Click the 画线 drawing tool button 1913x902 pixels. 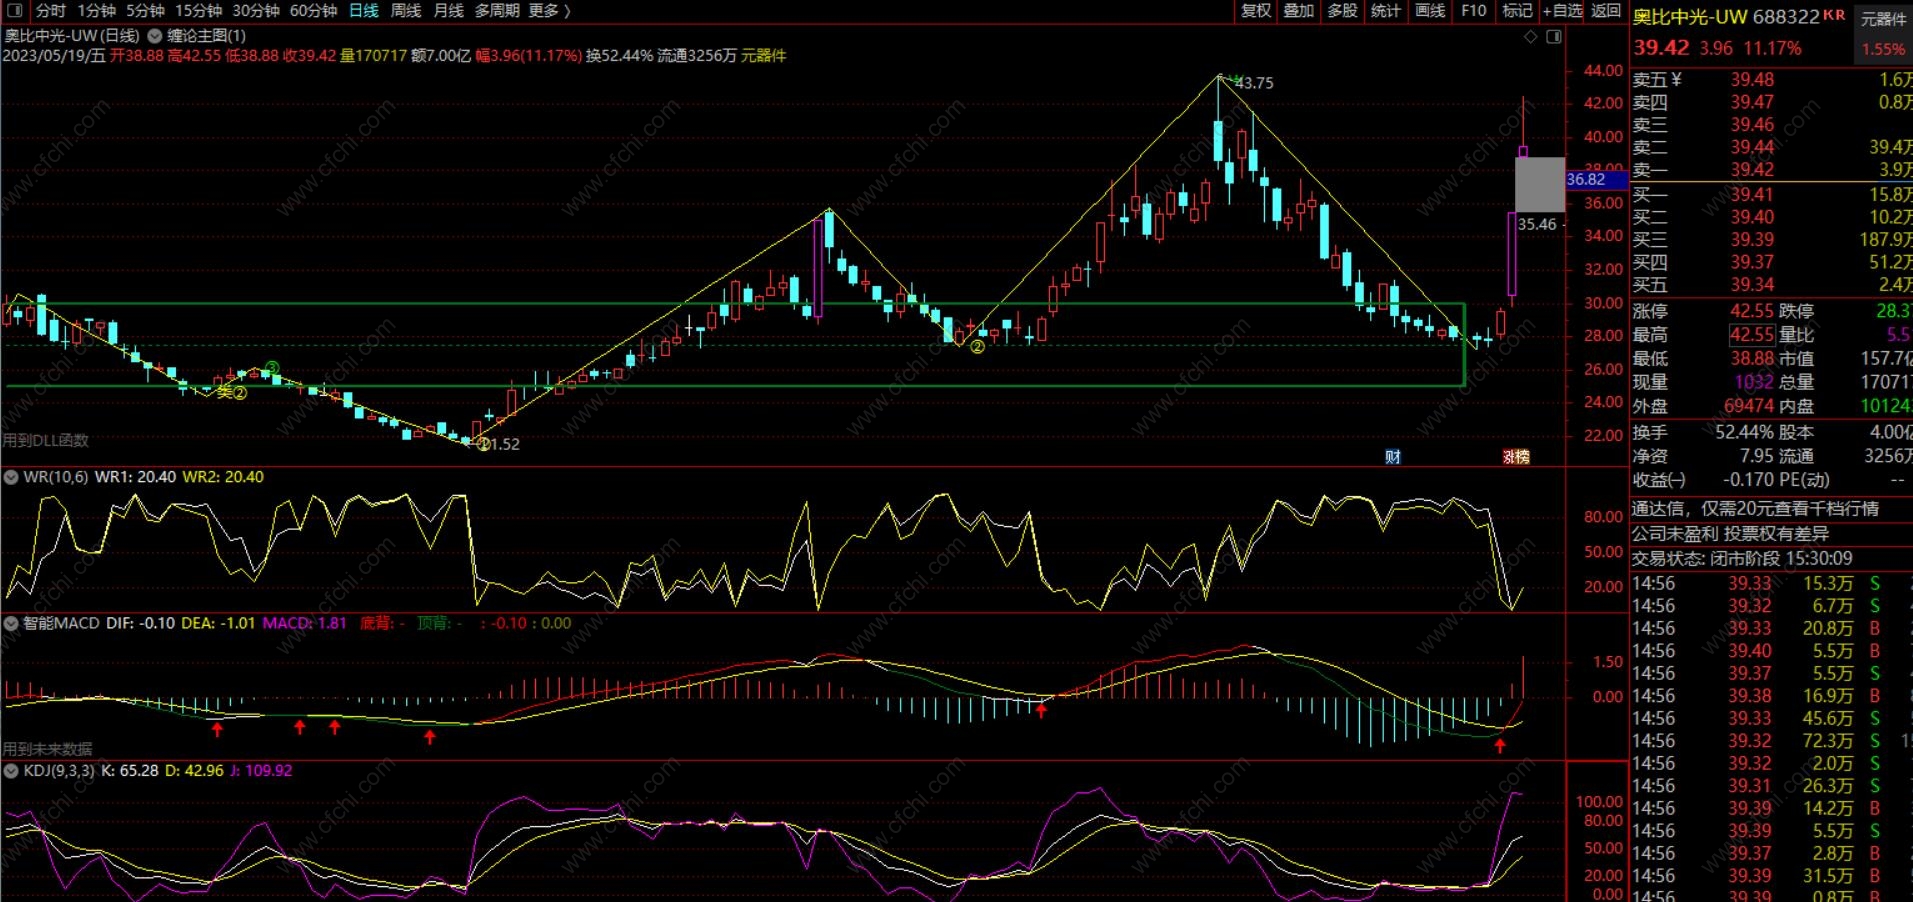pyautogui.click(x=1430, y=11)
